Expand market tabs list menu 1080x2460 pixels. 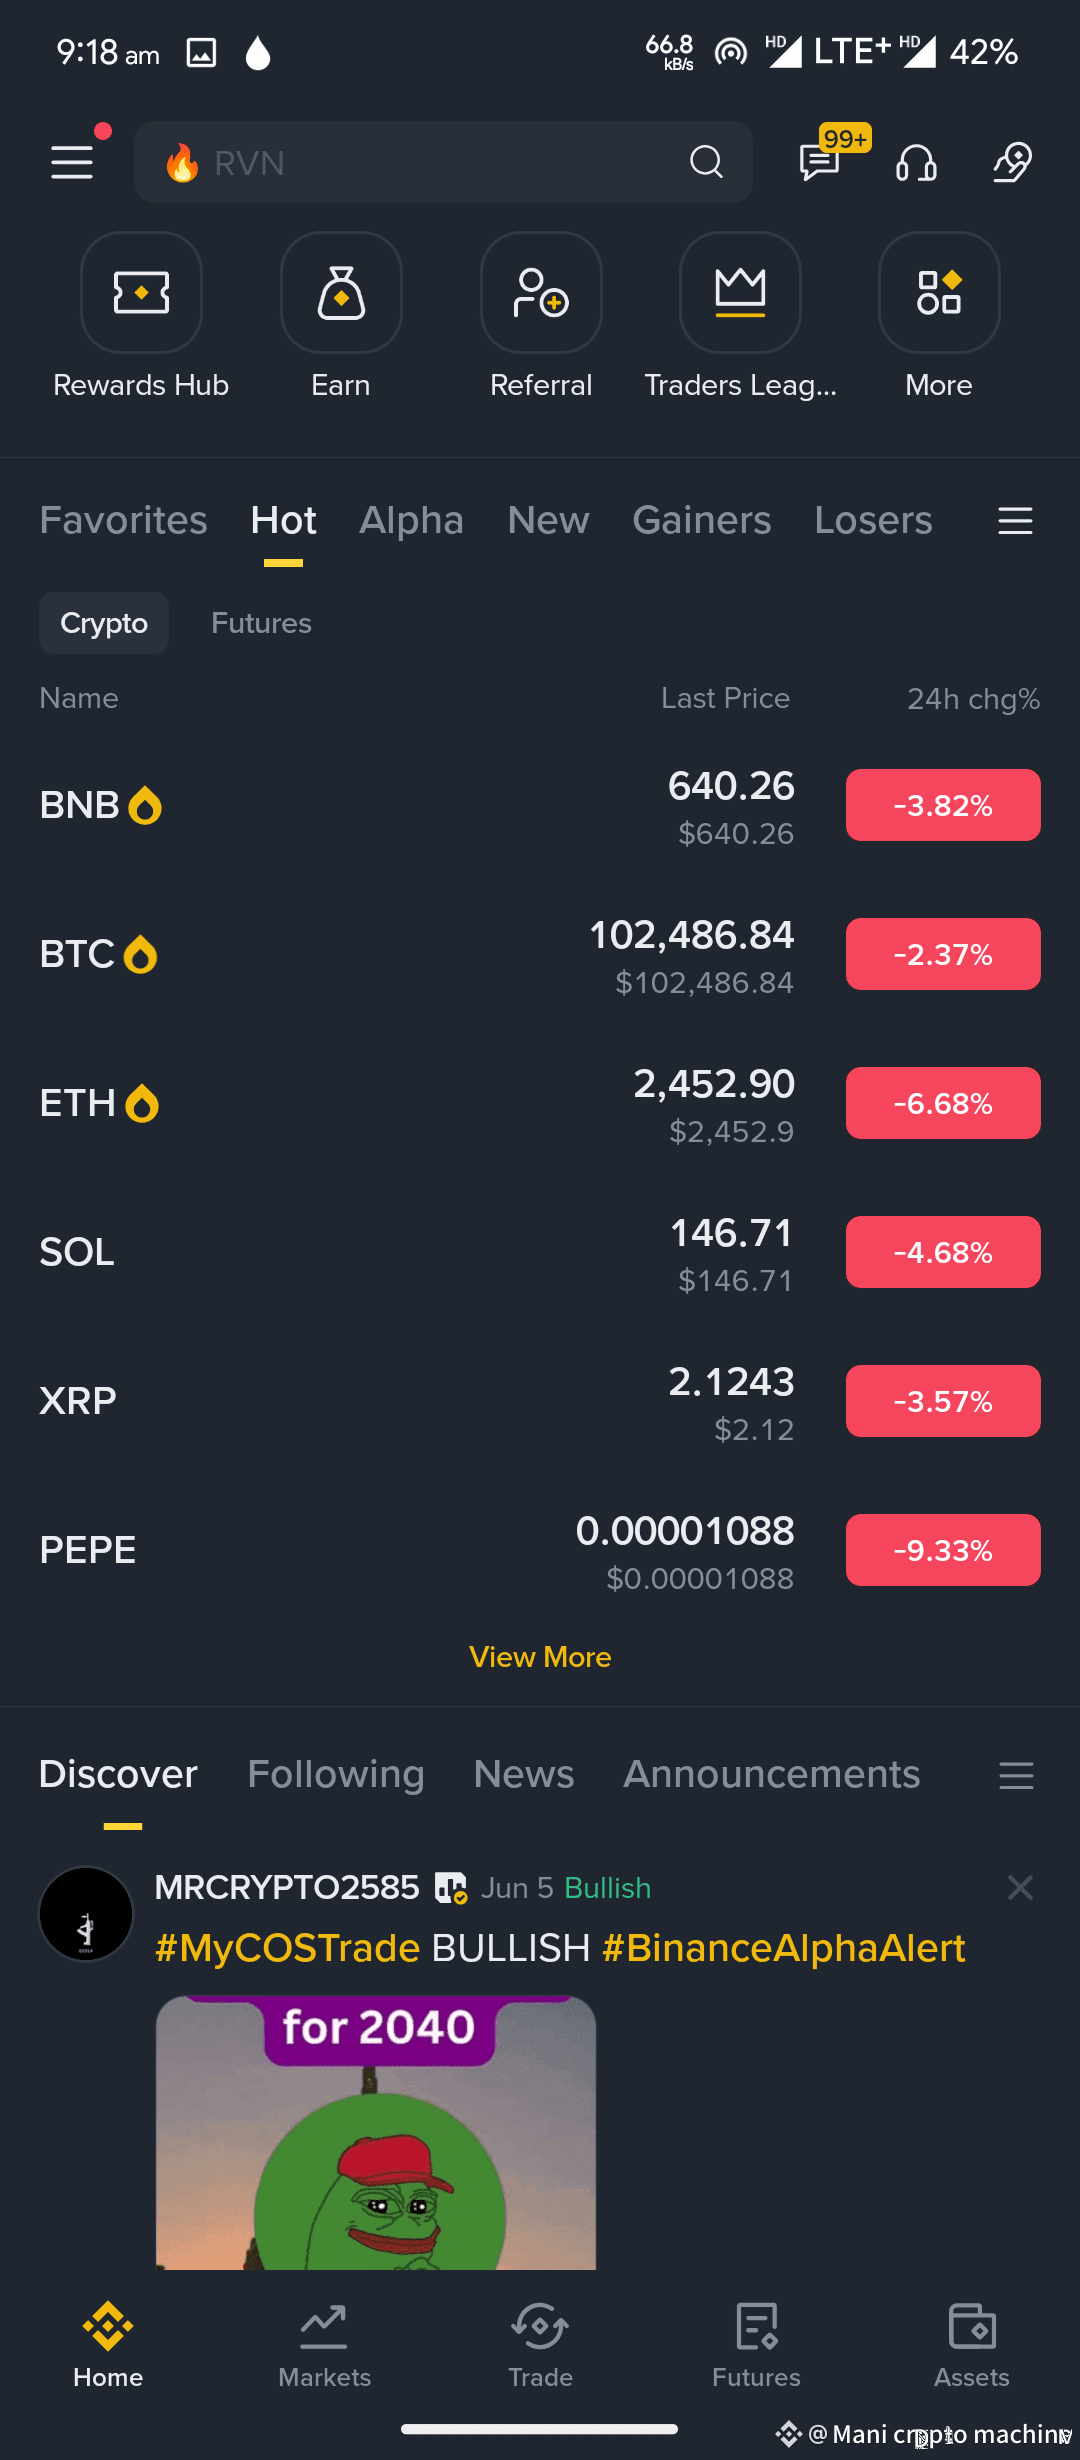[1015, 521]
